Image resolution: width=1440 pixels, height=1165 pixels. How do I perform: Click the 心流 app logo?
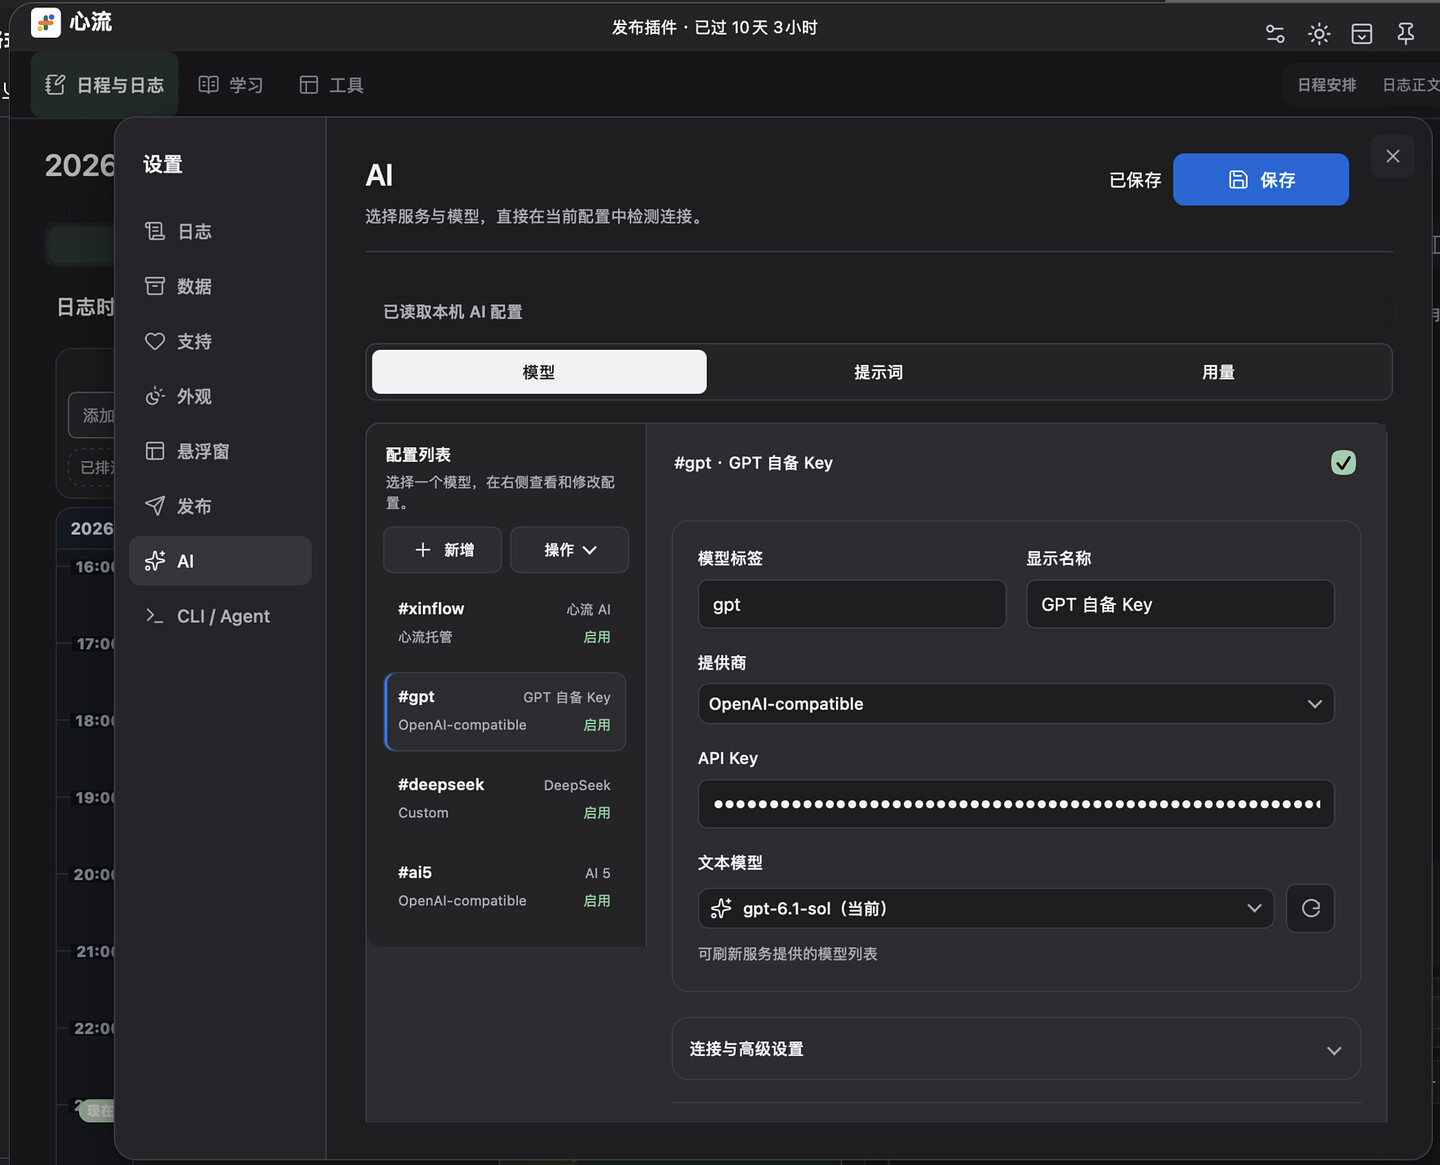point(46,22)
